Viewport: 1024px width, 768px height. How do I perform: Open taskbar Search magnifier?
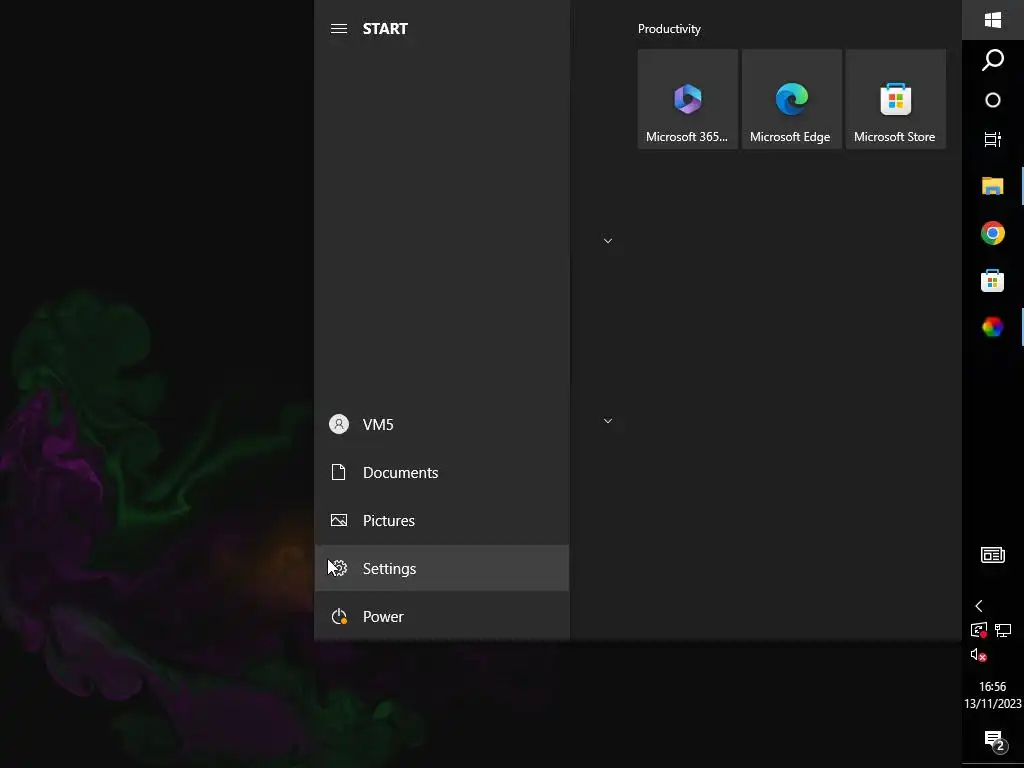[x=993, y=60]
